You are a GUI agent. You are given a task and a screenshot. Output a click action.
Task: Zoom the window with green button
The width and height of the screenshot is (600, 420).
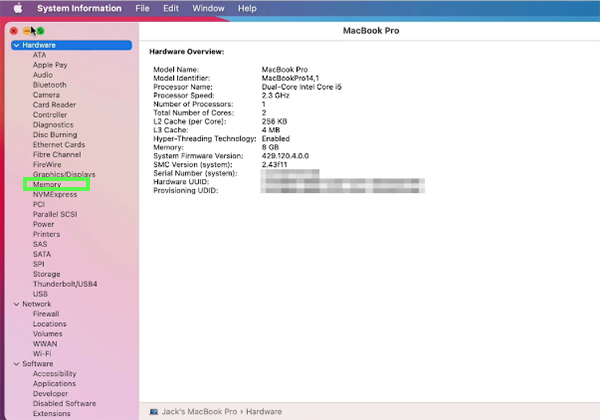pos(41,31)
